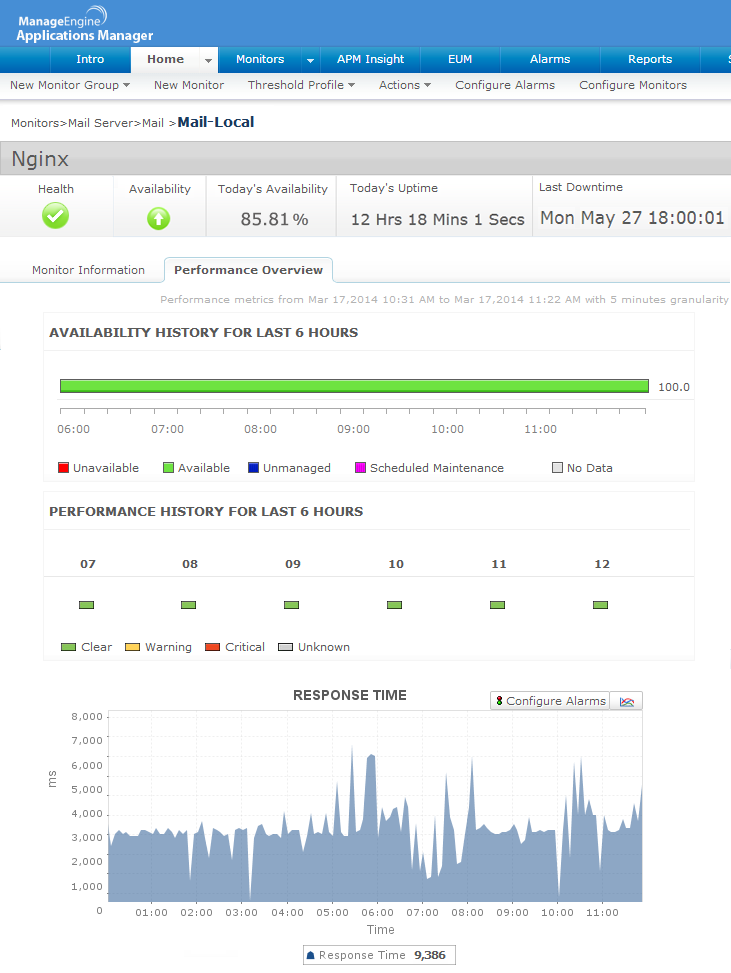Click the green status indicator under hour 12
The image size is (731, 973).
point(600,605)
